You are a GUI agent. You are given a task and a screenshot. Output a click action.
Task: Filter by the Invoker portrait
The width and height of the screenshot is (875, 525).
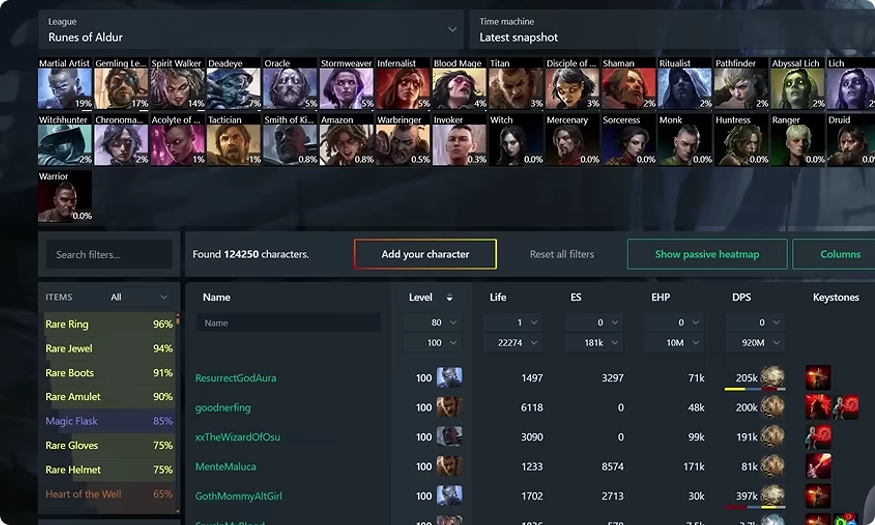459,139
